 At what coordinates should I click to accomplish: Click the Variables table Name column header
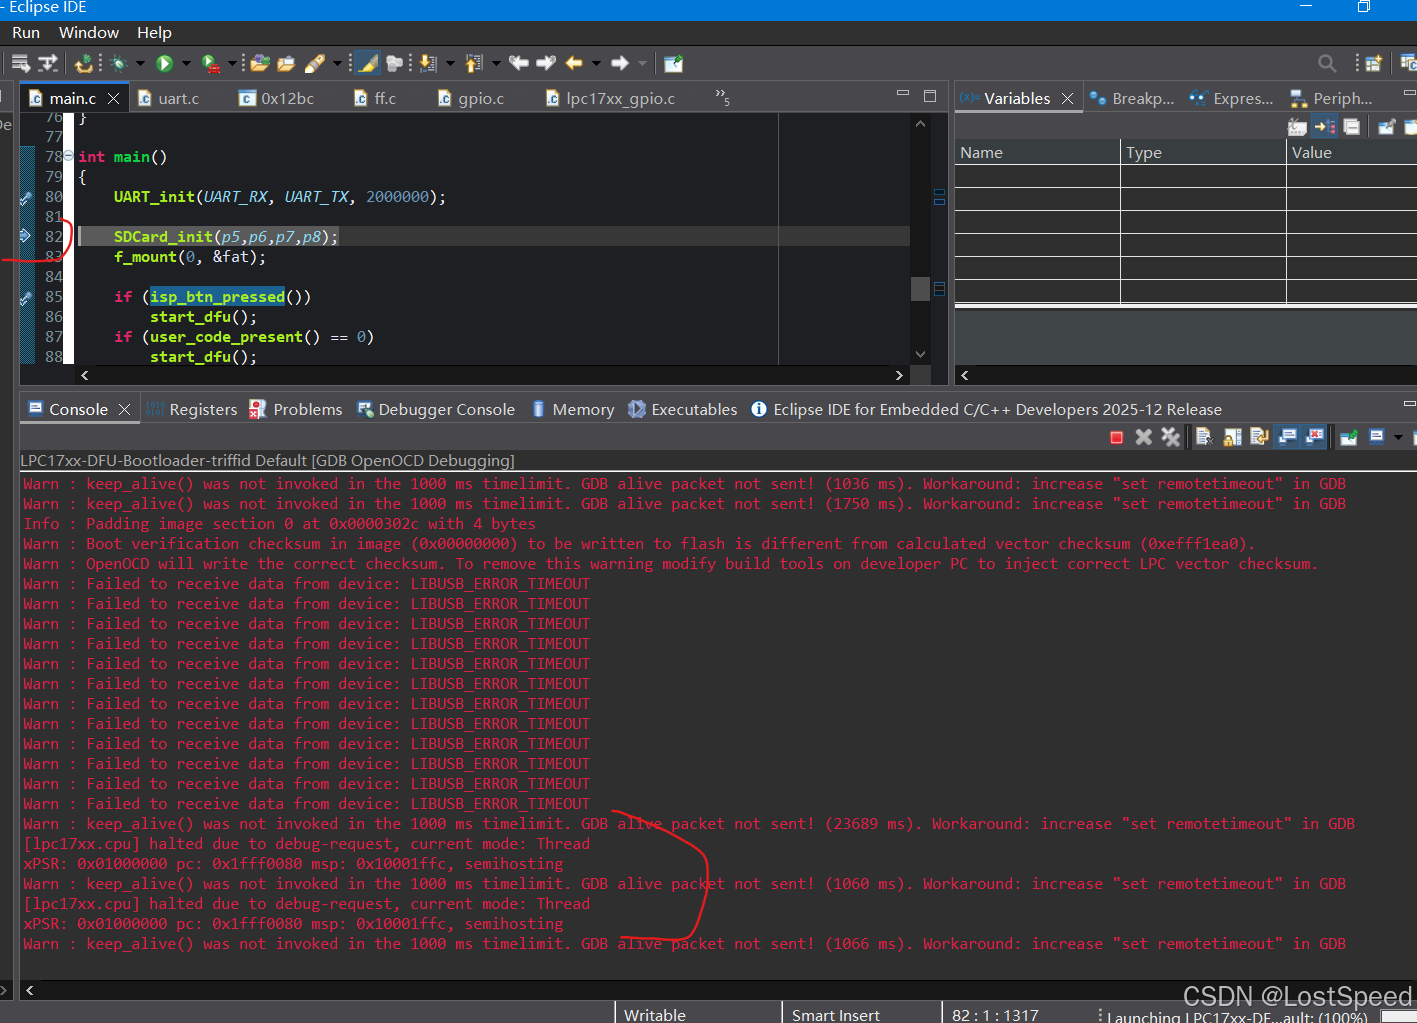1037,152
